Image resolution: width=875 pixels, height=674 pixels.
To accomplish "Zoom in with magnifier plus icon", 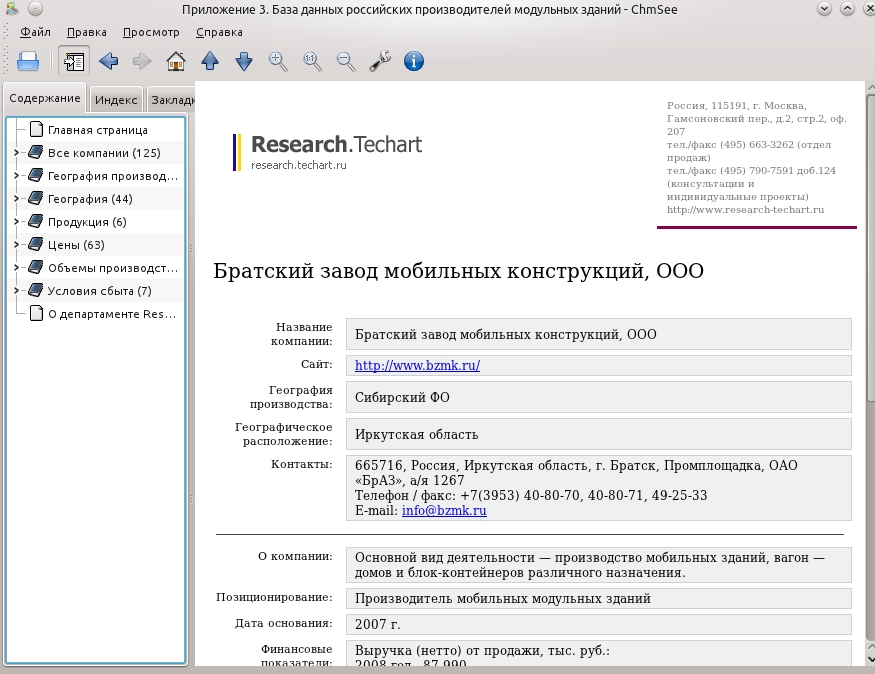I will tap(278, 61).
